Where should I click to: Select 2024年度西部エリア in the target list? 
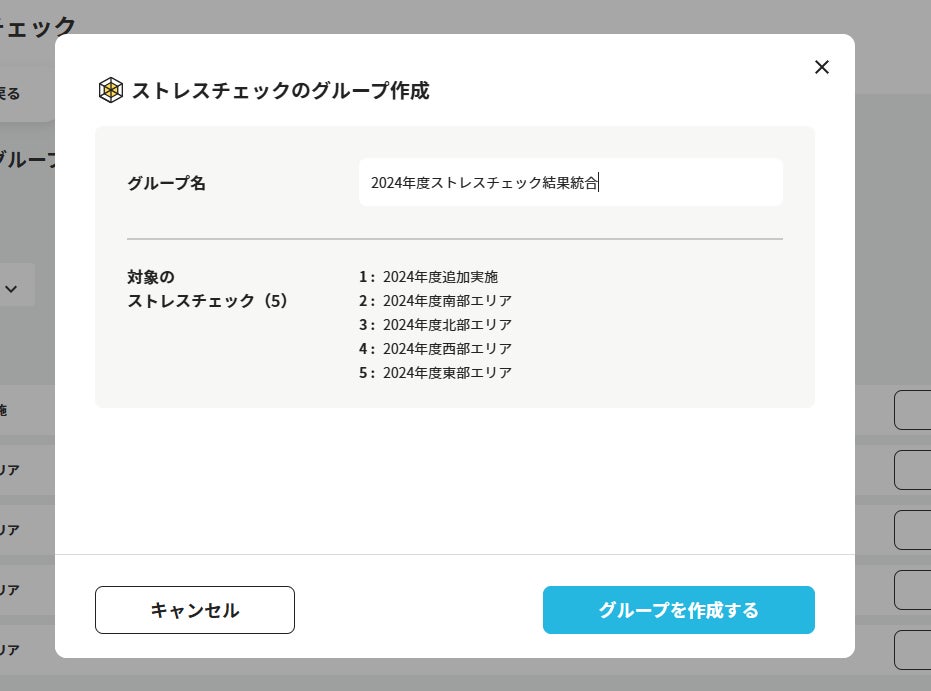[447, 349]
